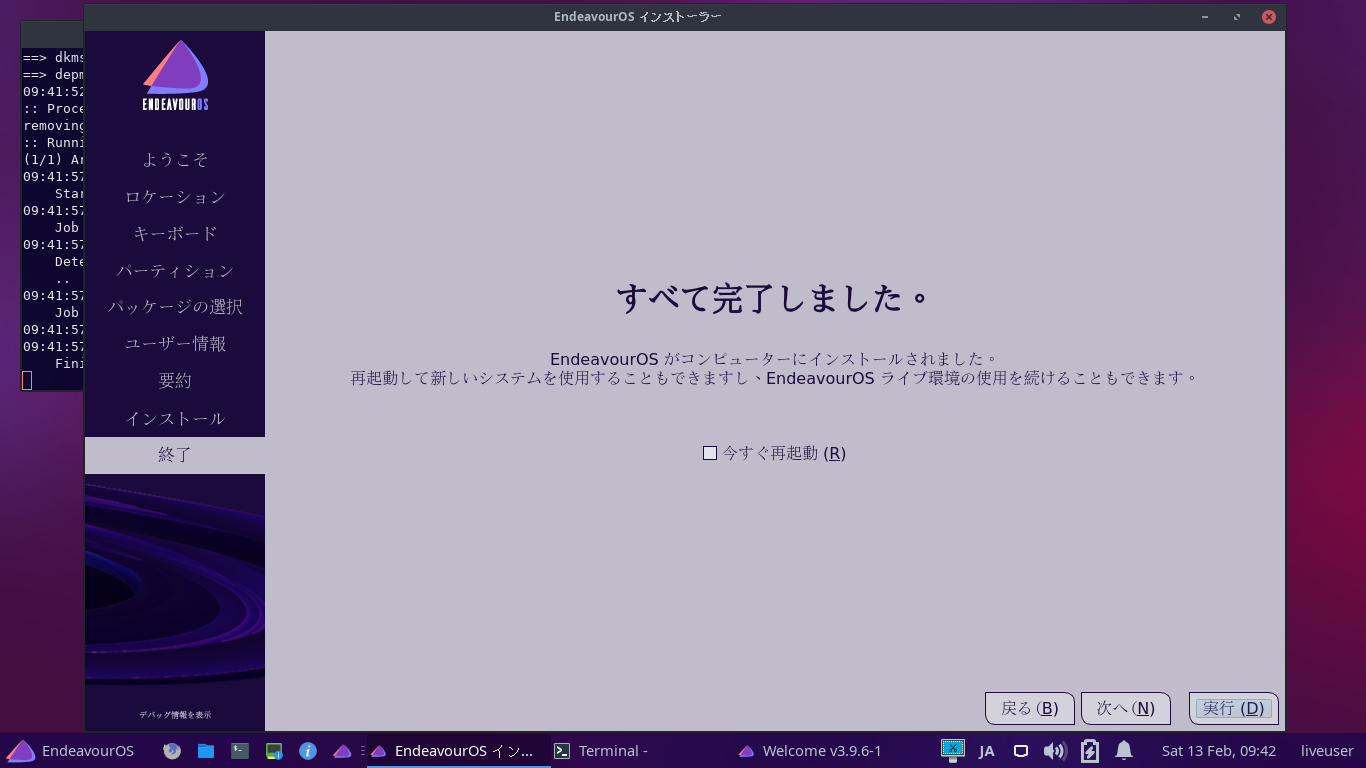Launch the terminal emulator icon in taskbar
Image resolution: width=1366 pixels, height=768 pixels.
tap(240, 751)
